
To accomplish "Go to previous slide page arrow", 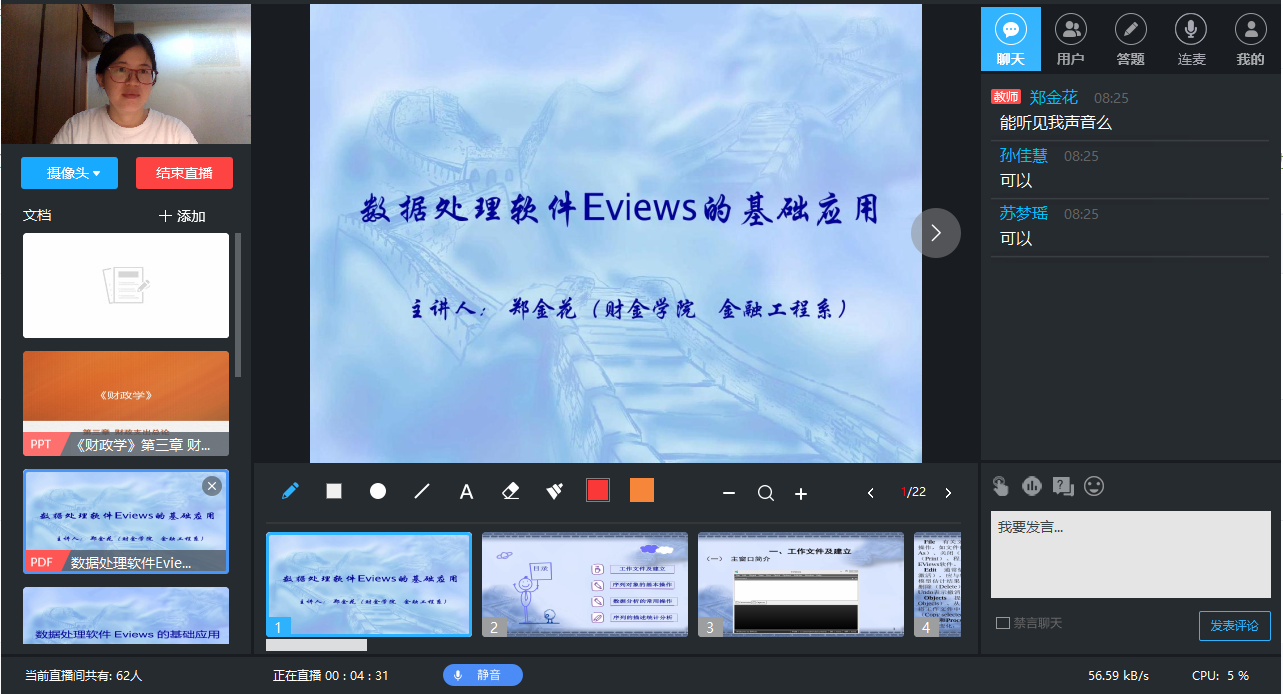I will [x=871, y=493].
